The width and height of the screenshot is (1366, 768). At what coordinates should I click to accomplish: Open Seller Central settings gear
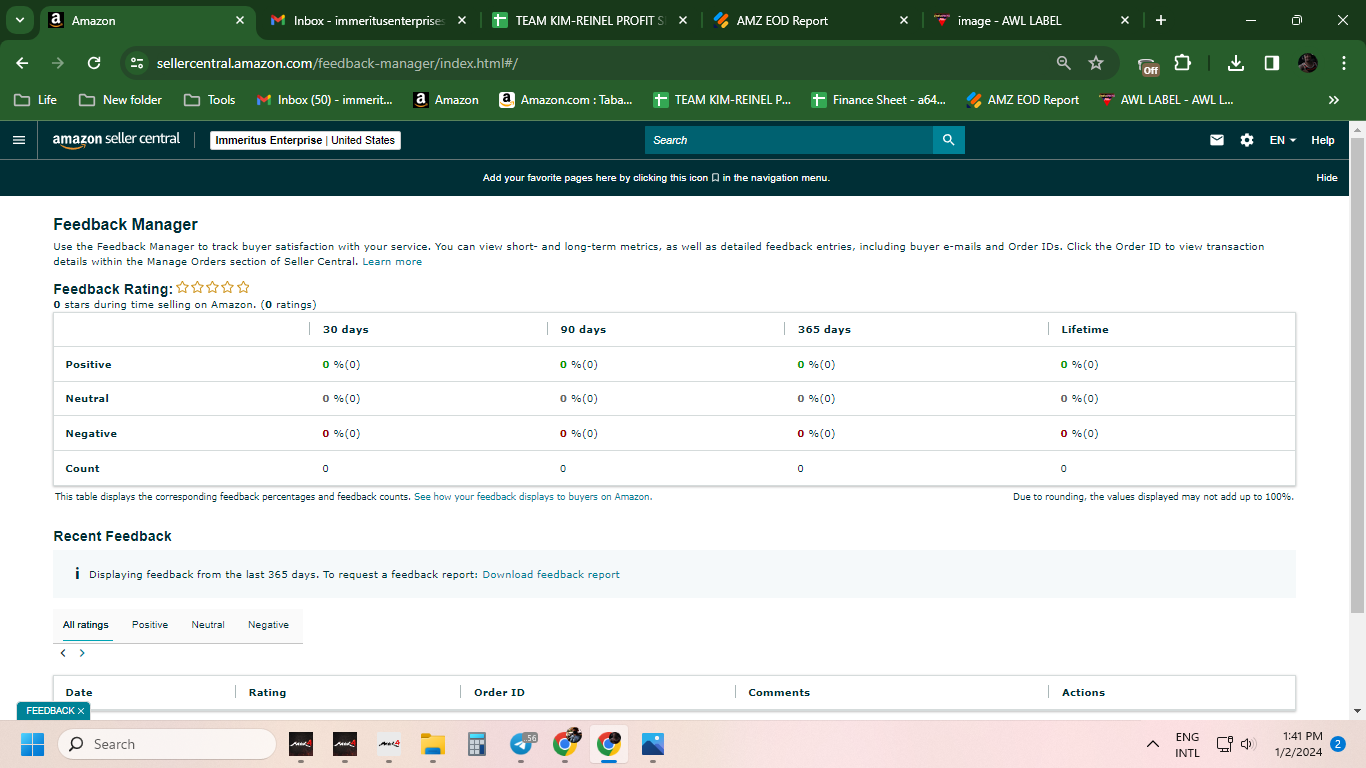click(1247, 140)
